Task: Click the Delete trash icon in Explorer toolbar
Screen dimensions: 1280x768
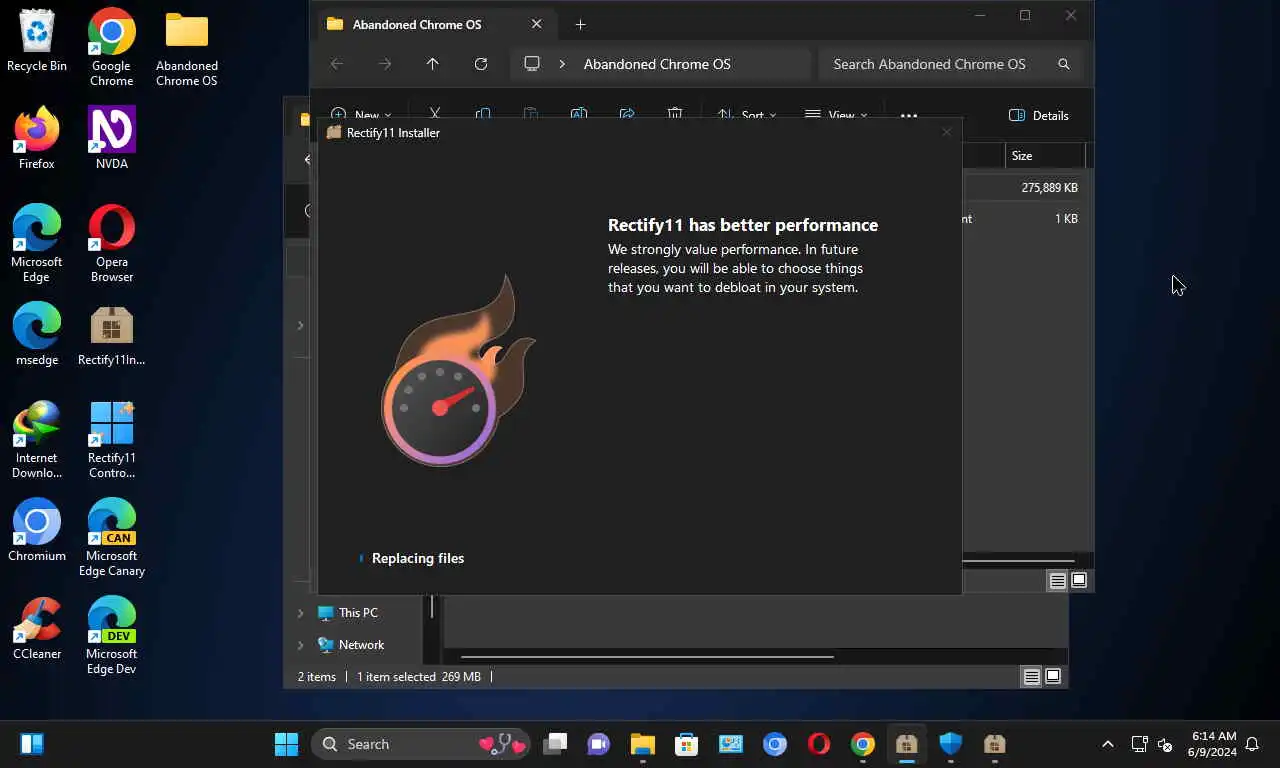Action: [675, 114]
